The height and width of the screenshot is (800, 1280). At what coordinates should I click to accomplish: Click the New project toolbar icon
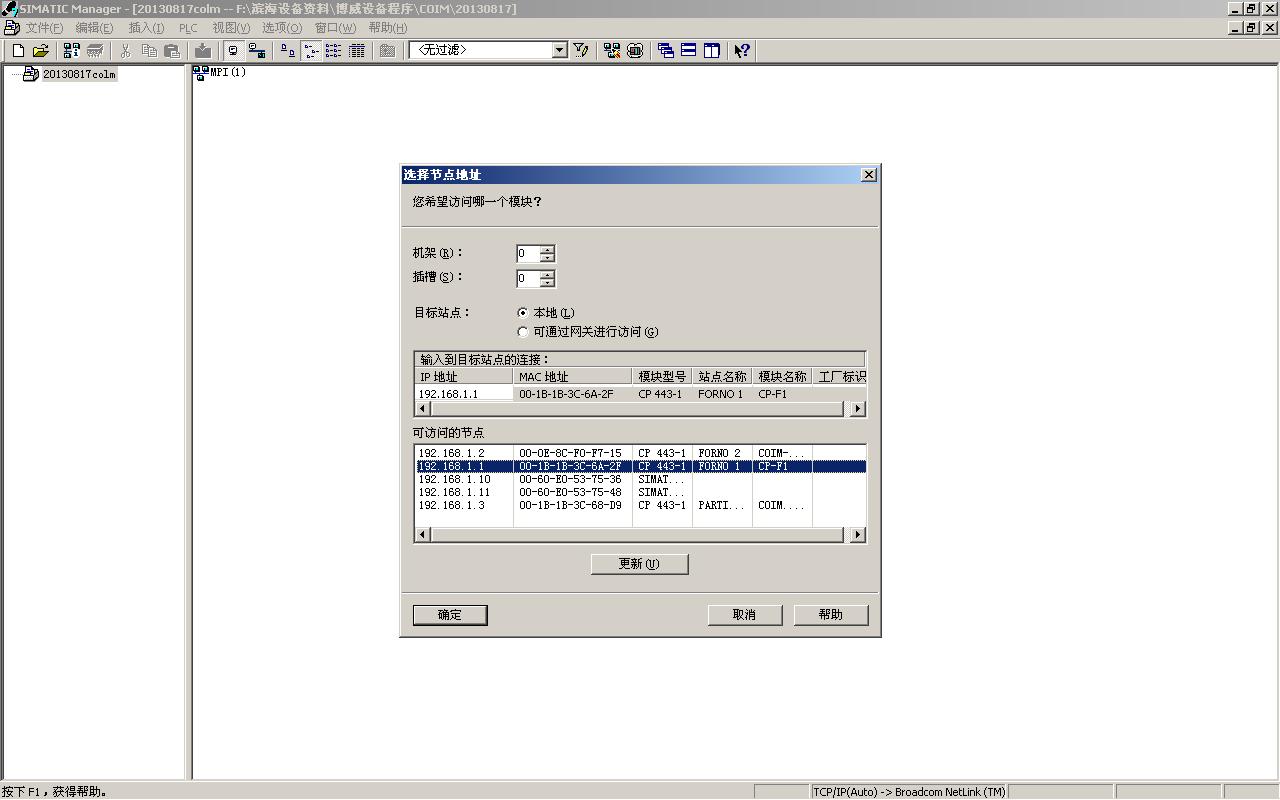[18, 50]
